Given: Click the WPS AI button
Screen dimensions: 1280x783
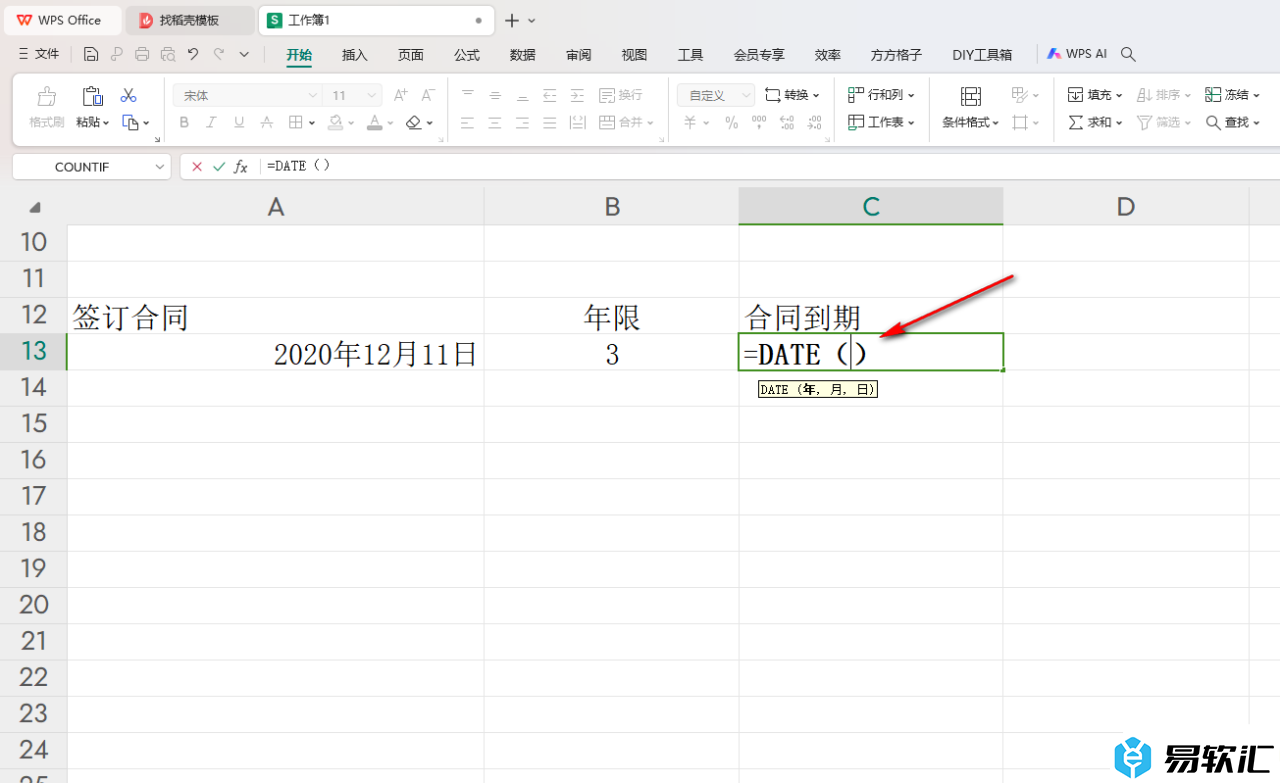Looking at the screenshot, I should (x=1077, y=54).
